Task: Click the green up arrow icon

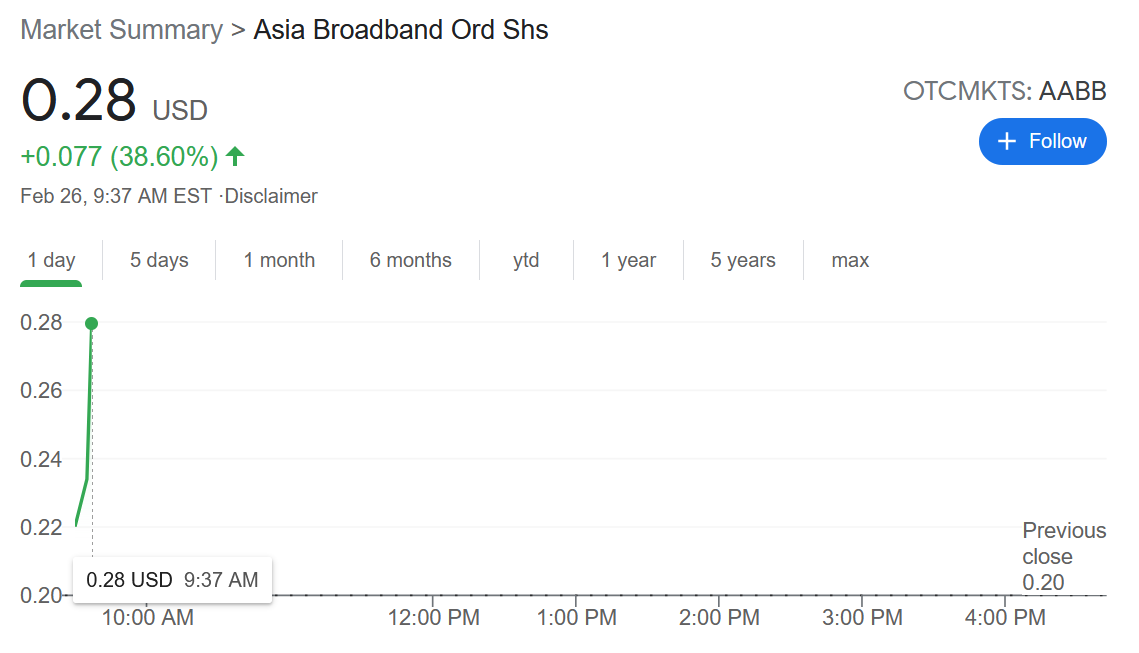Action: tap(235, 156)
